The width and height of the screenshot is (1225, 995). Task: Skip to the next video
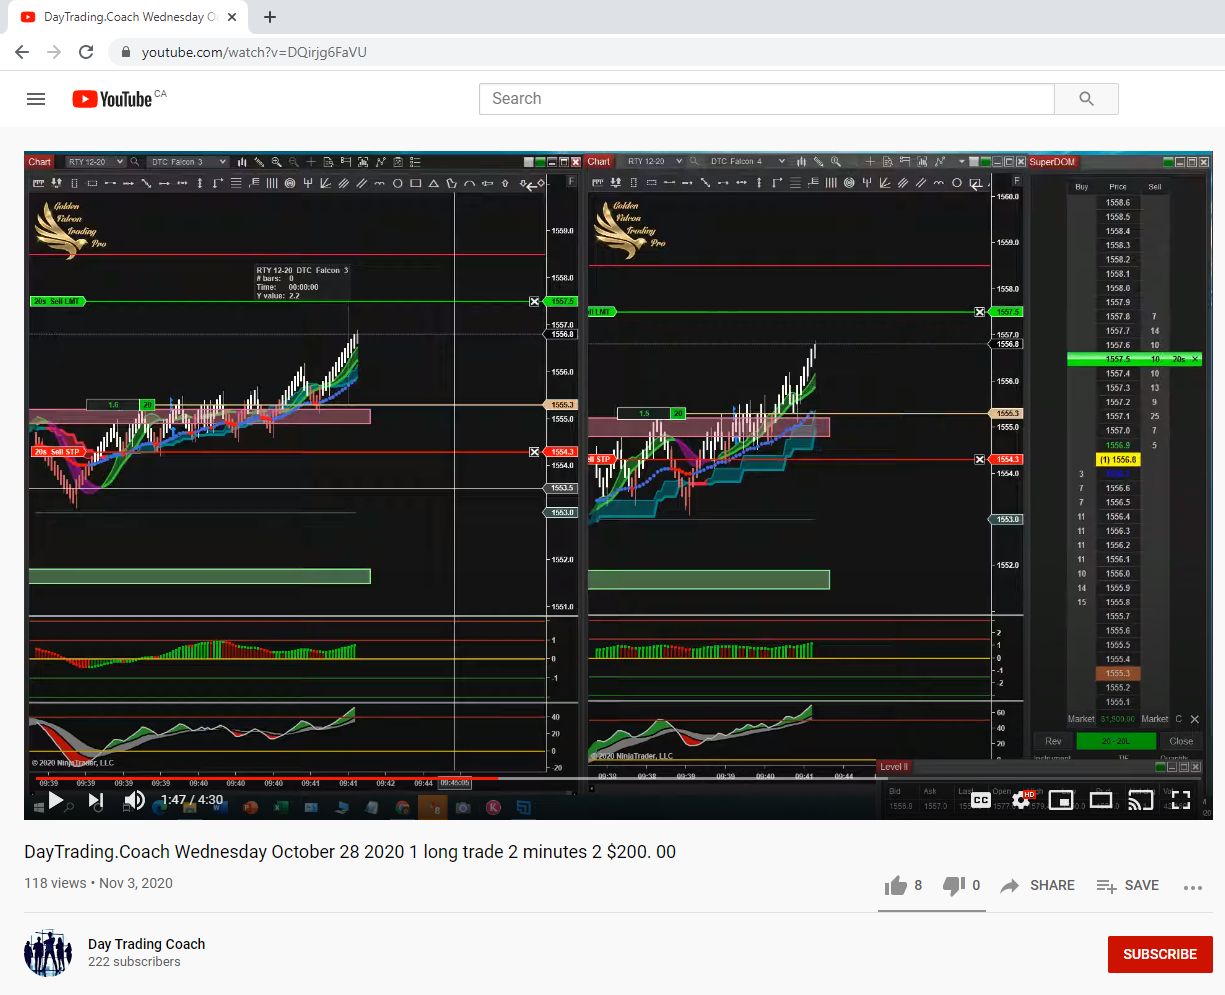(x=95, y=800)
